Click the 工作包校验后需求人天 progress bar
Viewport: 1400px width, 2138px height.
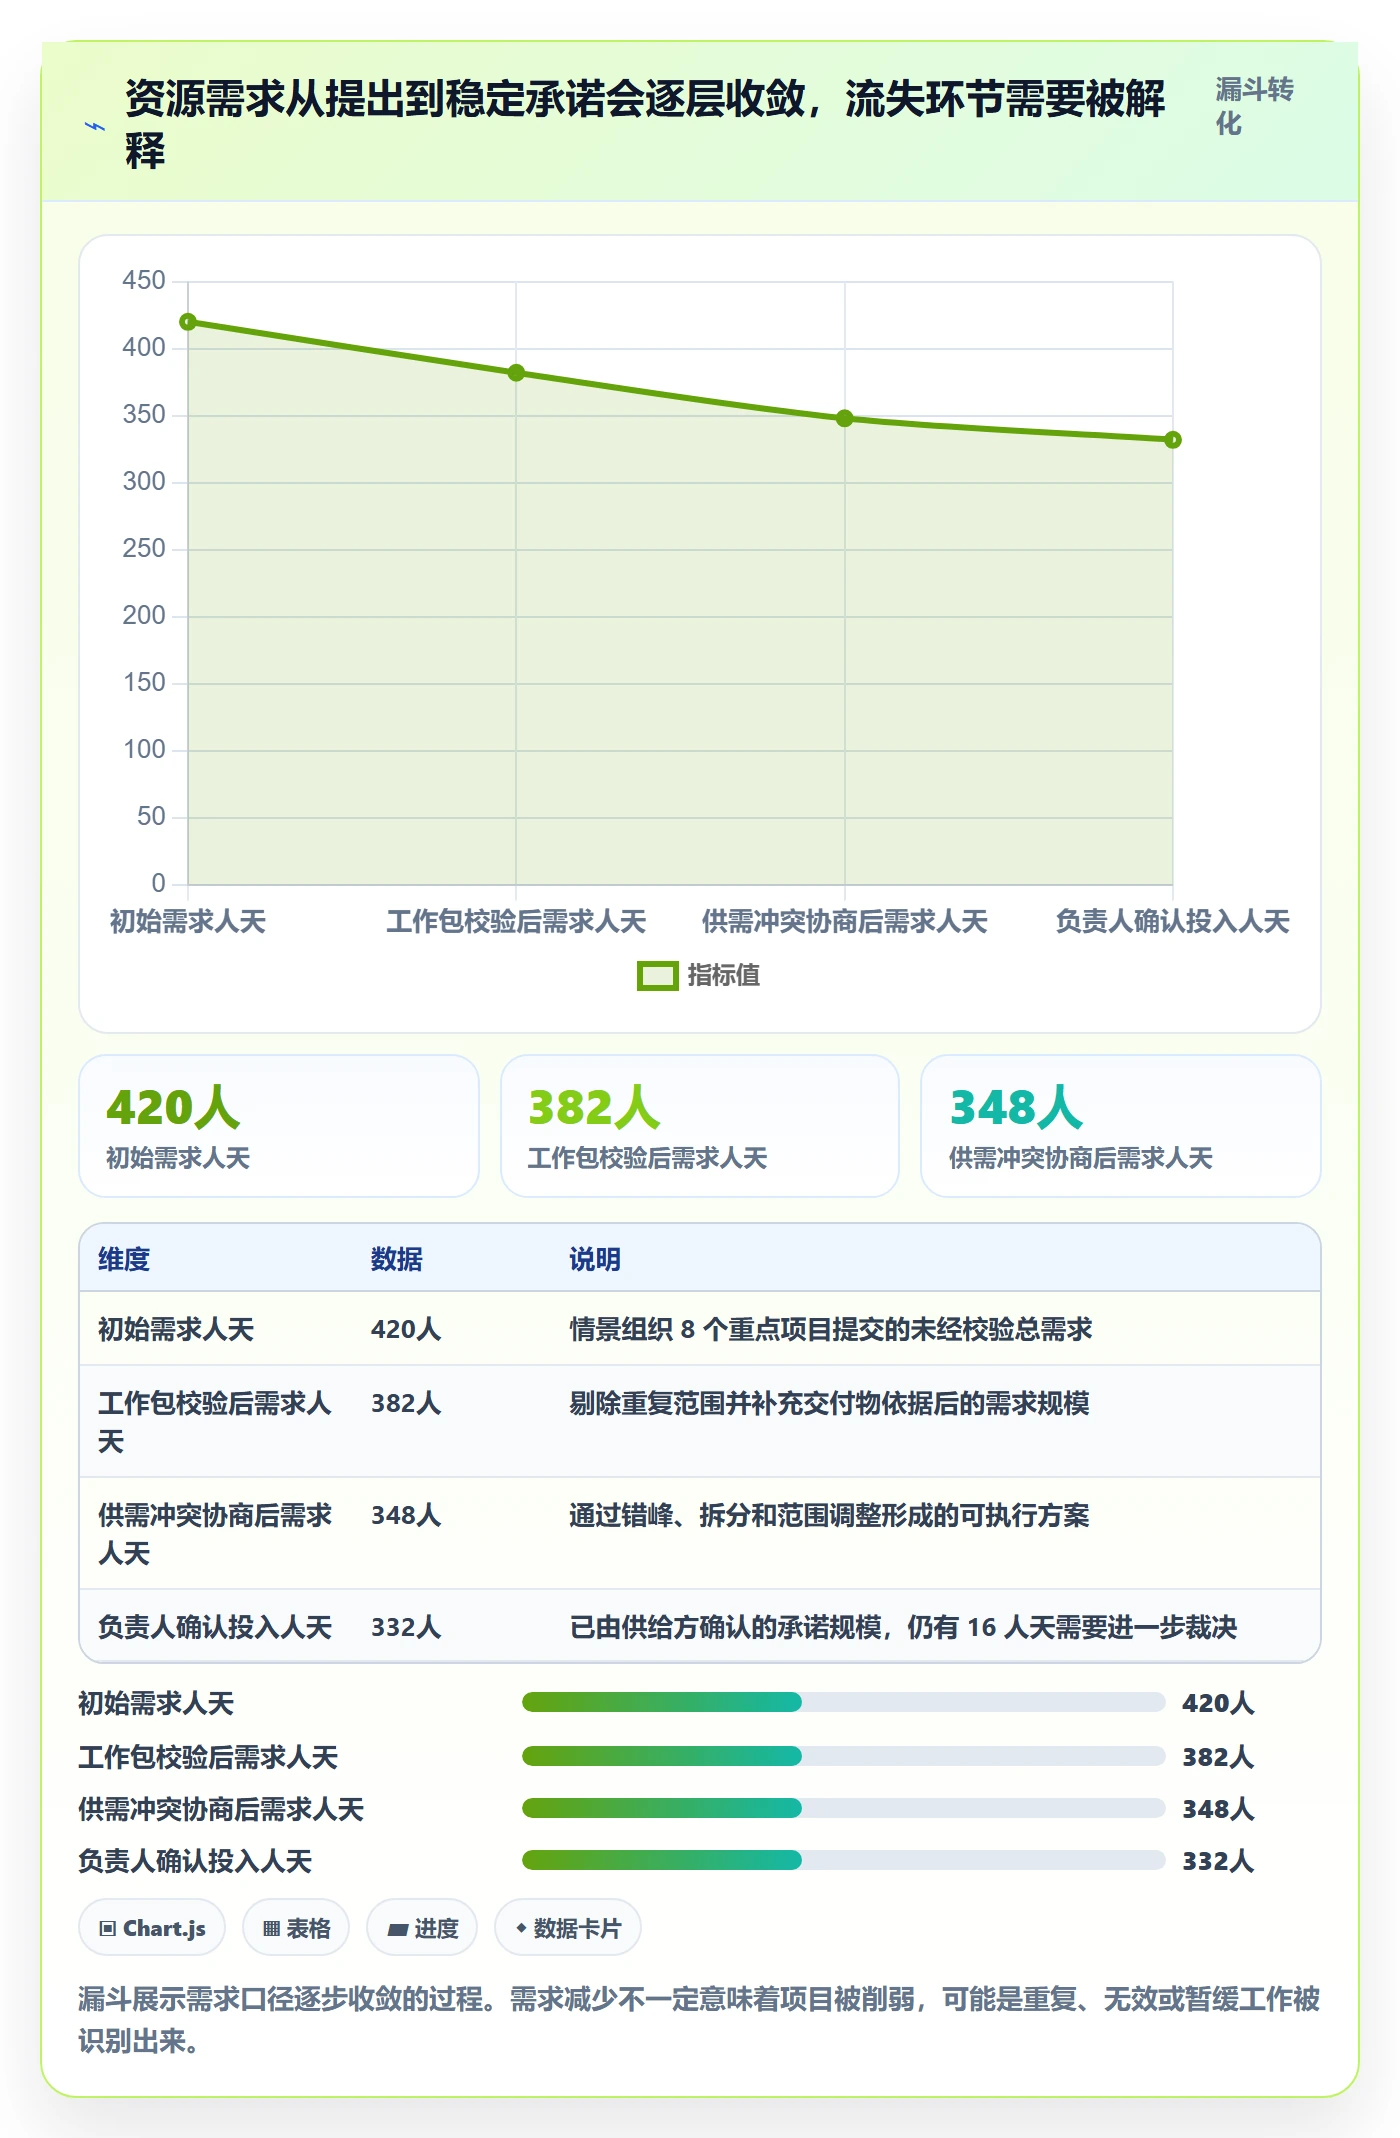coord(843,1756)
